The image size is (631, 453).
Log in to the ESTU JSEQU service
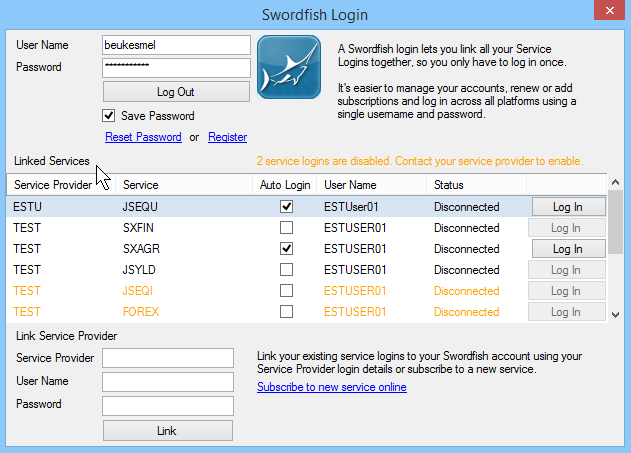click(x=567, y=207)
